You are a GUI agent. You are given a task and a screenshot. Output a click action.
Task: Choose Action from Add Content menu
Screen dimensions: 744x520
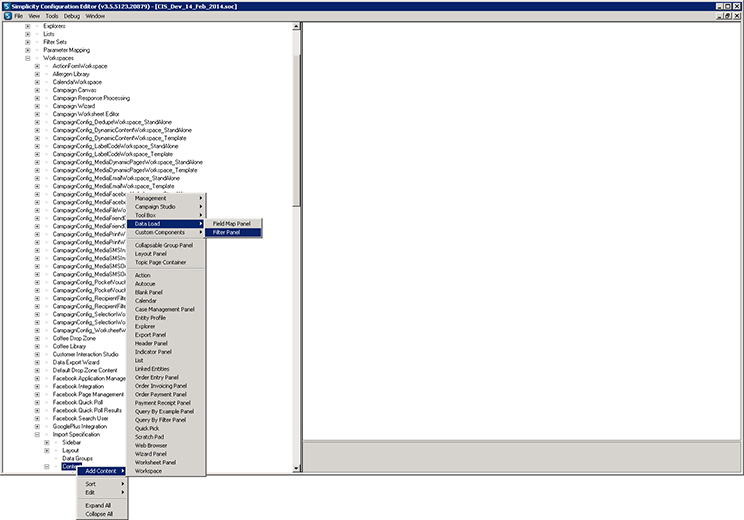166,275
